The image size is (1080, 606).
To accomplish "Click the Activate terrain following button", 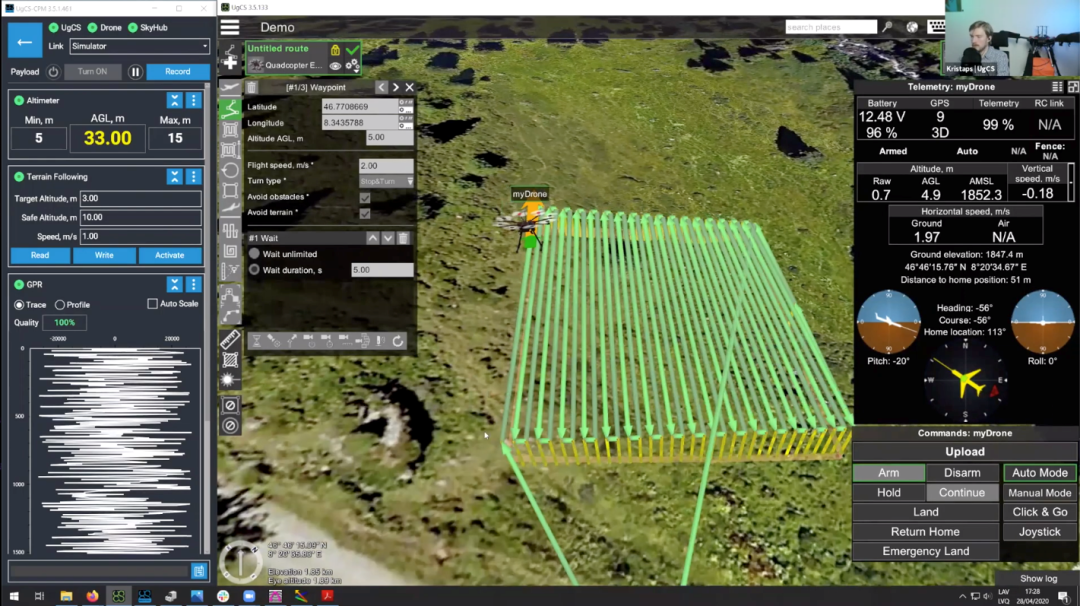I will pos(169,255).
